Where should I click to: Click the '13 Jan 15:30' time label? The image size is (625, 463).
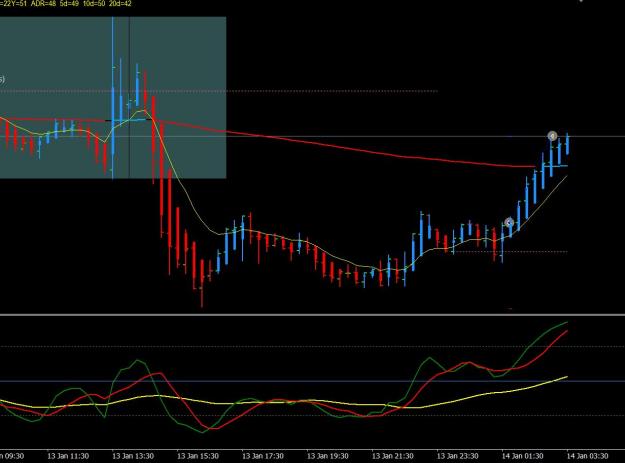tap(198, 456)
